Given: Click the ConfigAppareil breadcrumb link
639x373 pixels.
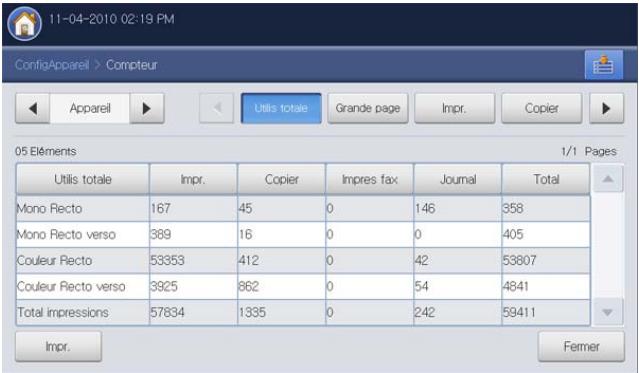Looking at the screenshot, I should point(52,65).
